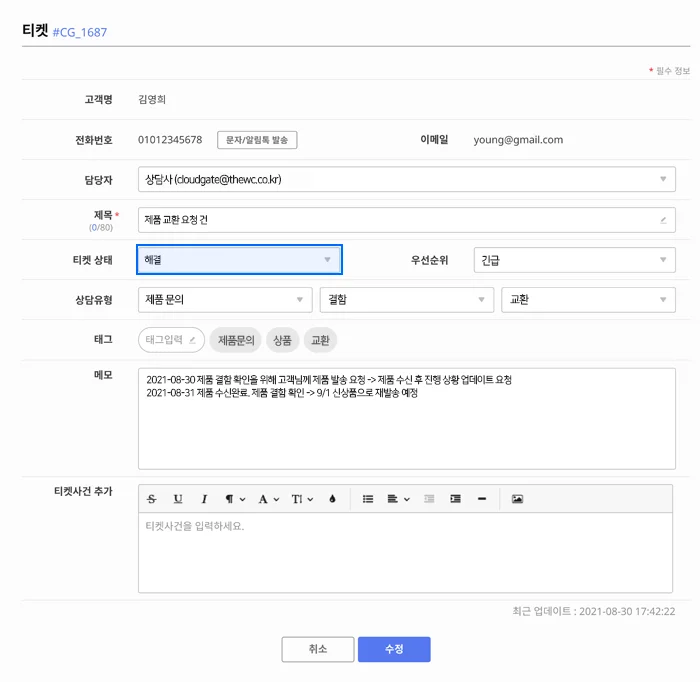Open the 티켓 상태 dropdown showing 해결
700x682 pixels.
tap(239, 260)
